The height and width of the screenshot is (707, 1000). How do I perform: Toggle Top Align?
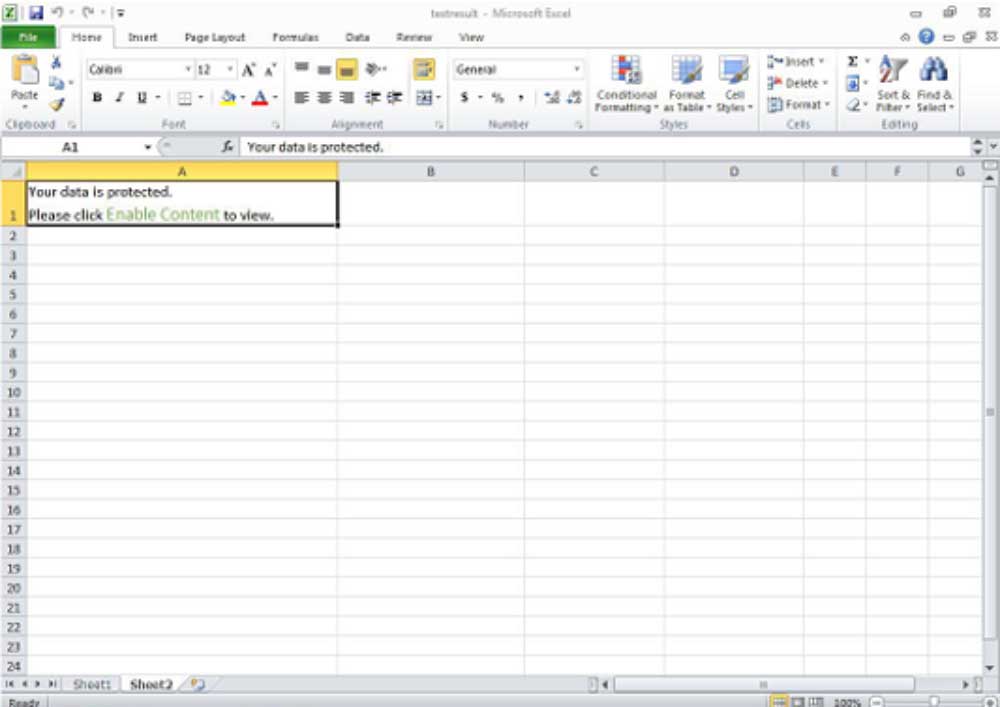302,68
